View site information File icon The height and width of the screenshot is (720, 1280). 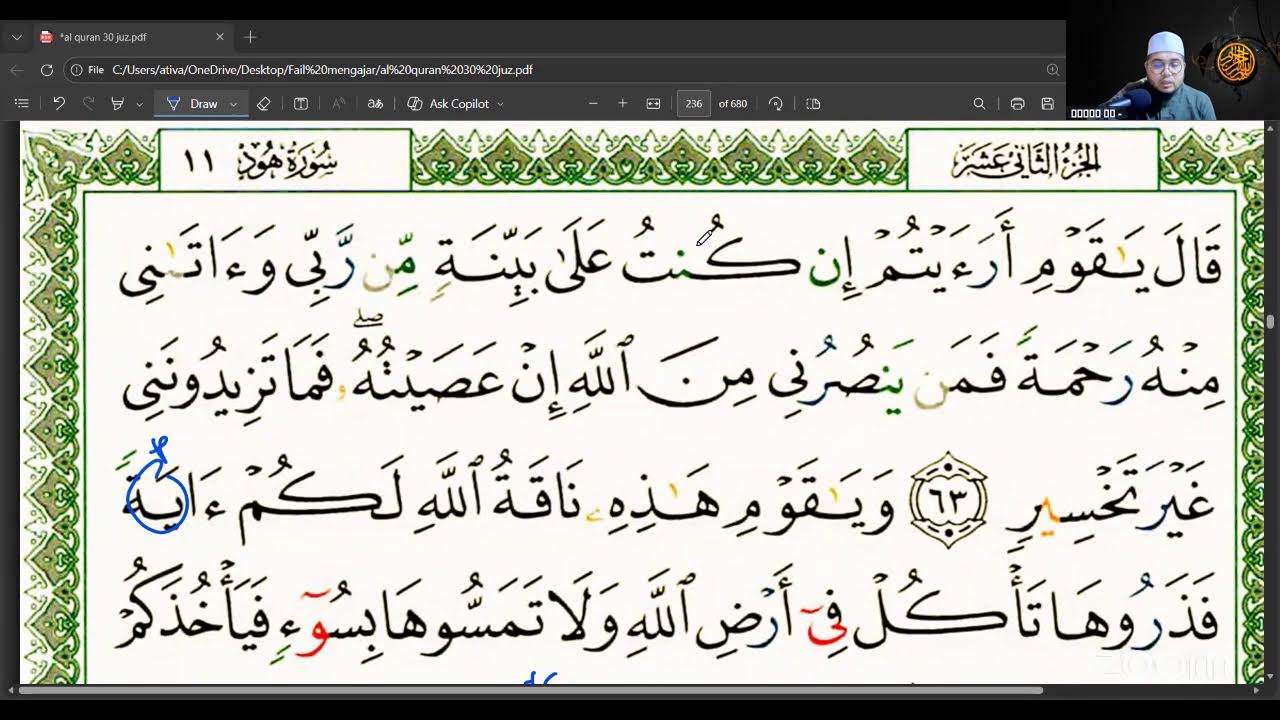pyautogui.click(x=88, y=70)
